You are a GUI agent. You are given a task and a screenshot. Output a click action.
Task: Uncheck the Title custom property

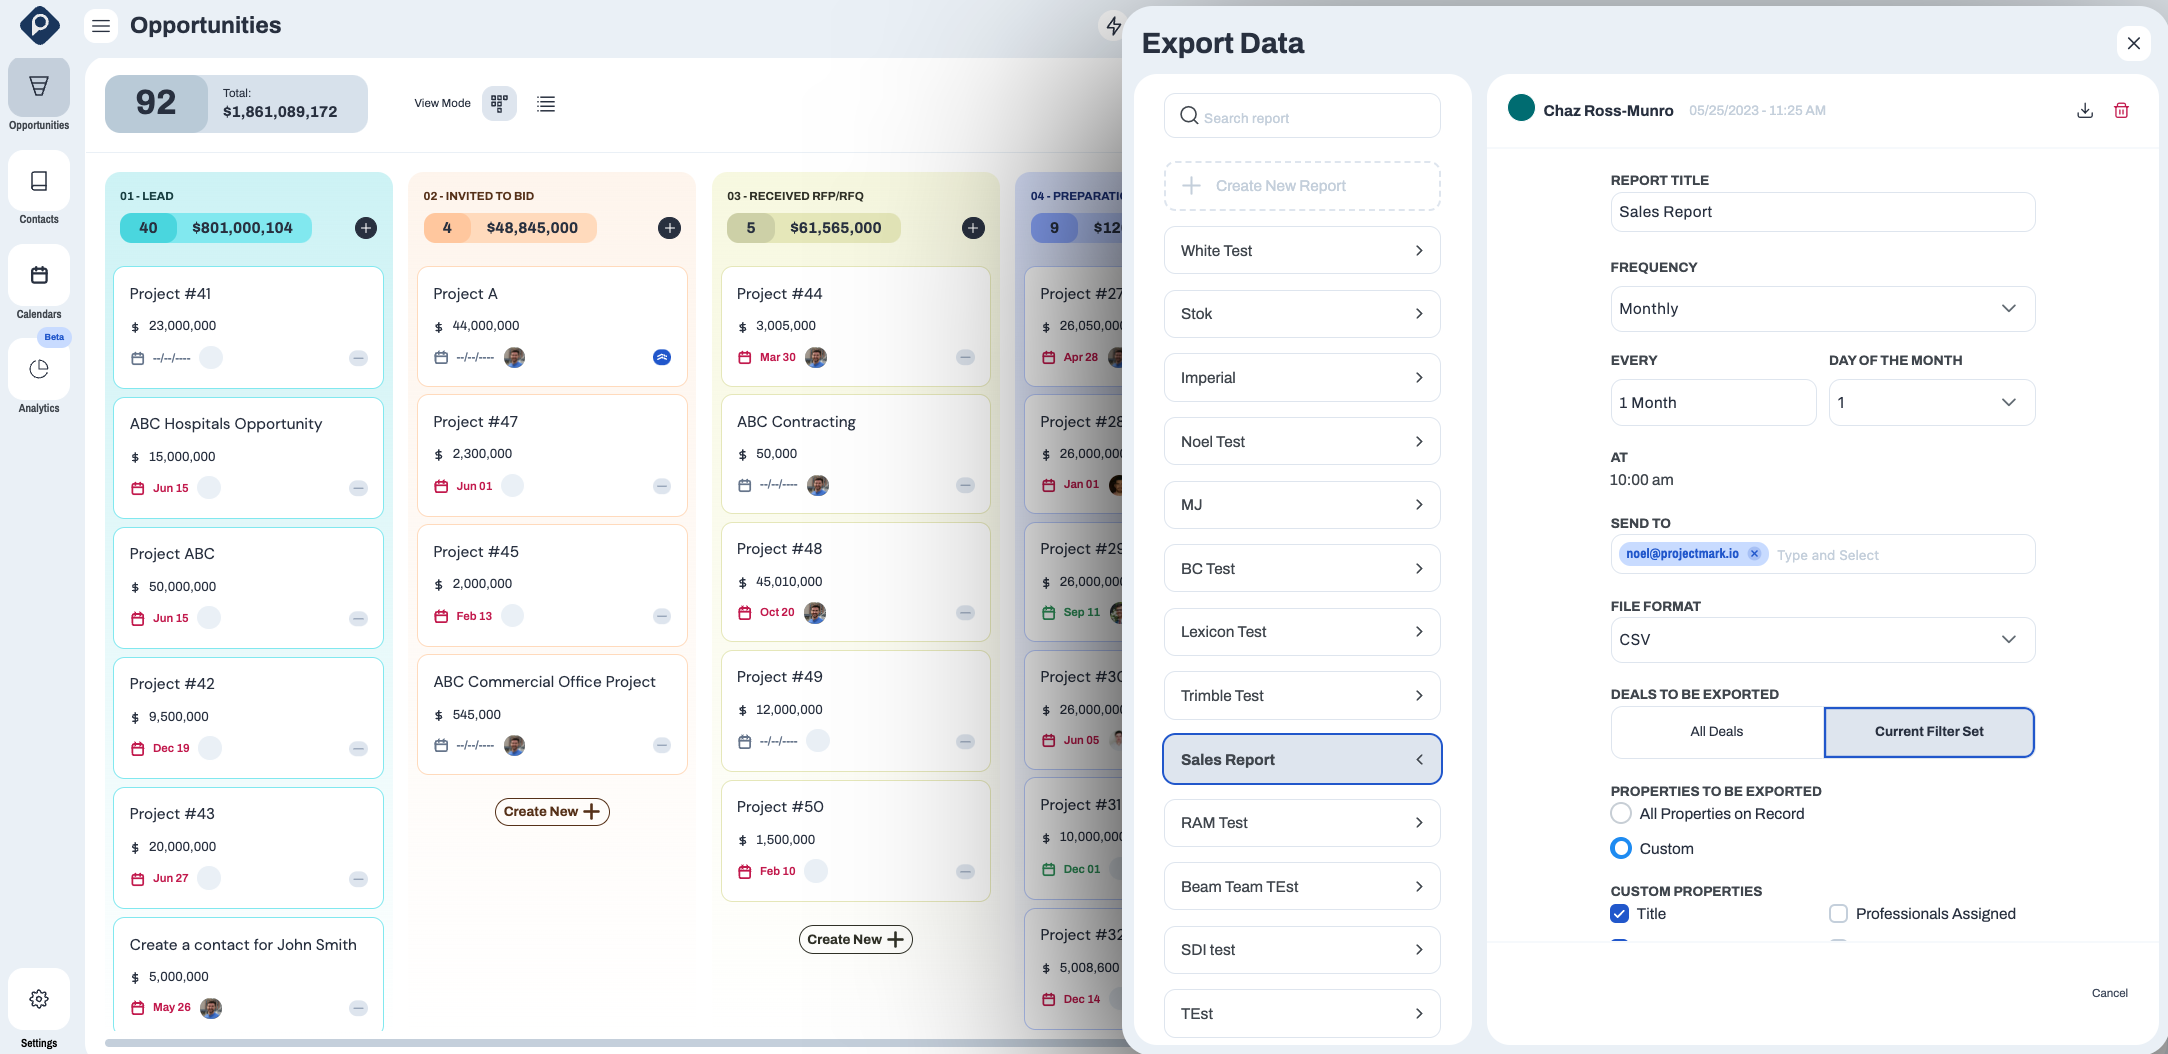pos(1620,913)
